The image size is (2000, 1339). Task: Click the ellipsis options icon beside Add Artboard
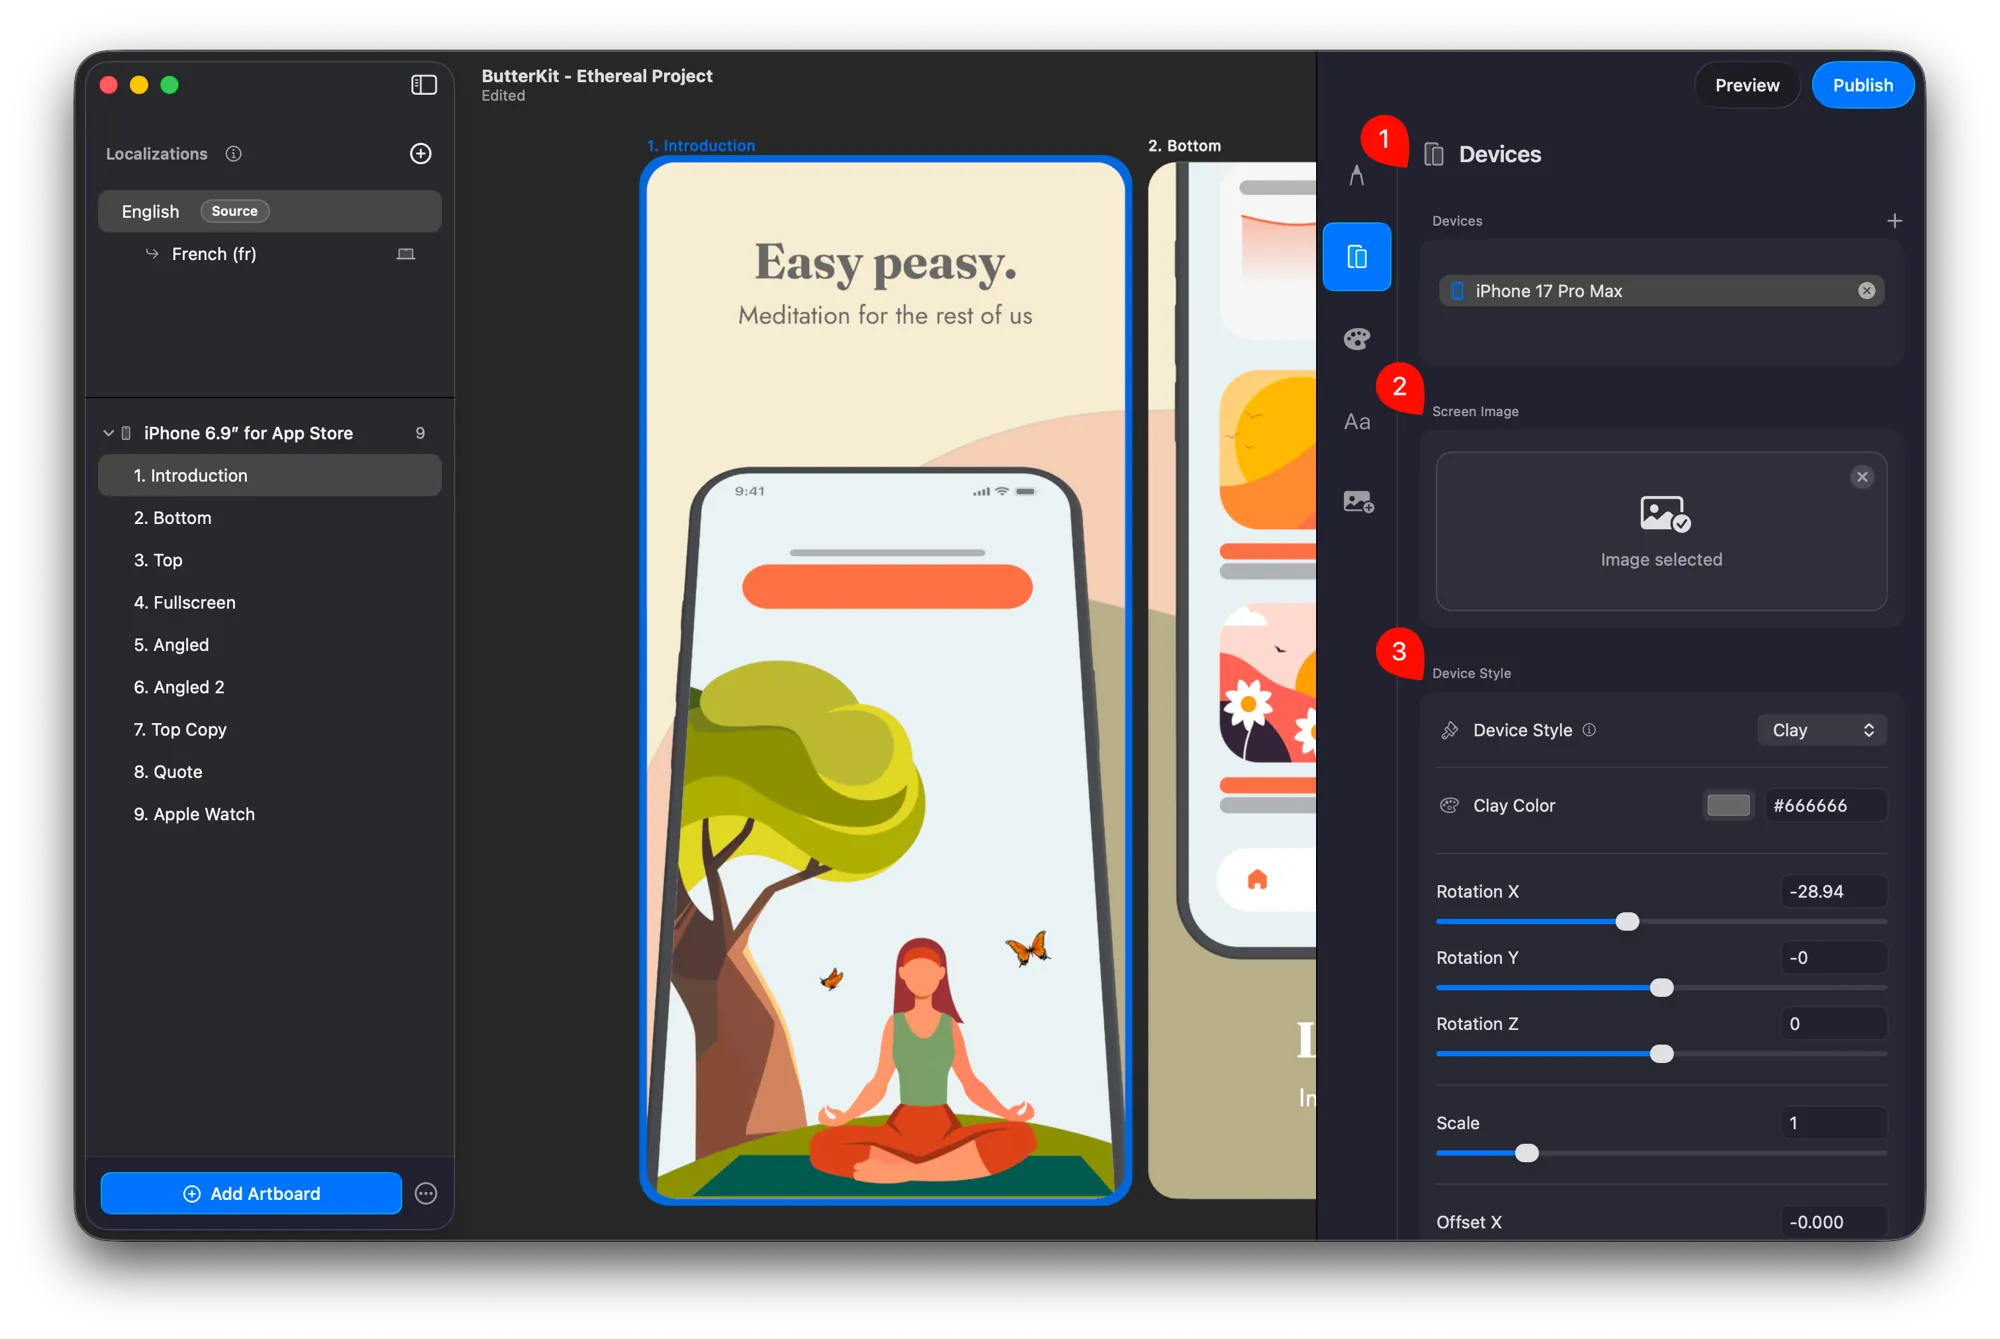[425, 1193]
